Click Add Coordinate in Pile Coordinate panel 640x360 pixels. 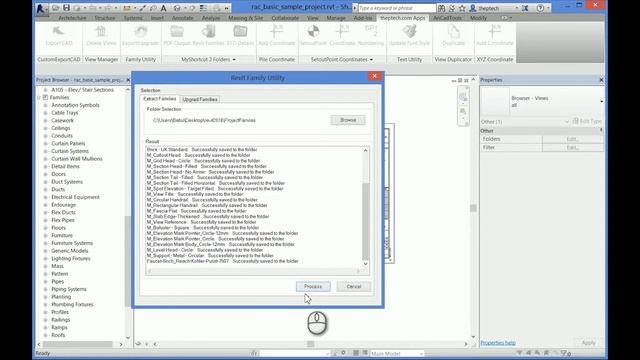tap(276, 36)
